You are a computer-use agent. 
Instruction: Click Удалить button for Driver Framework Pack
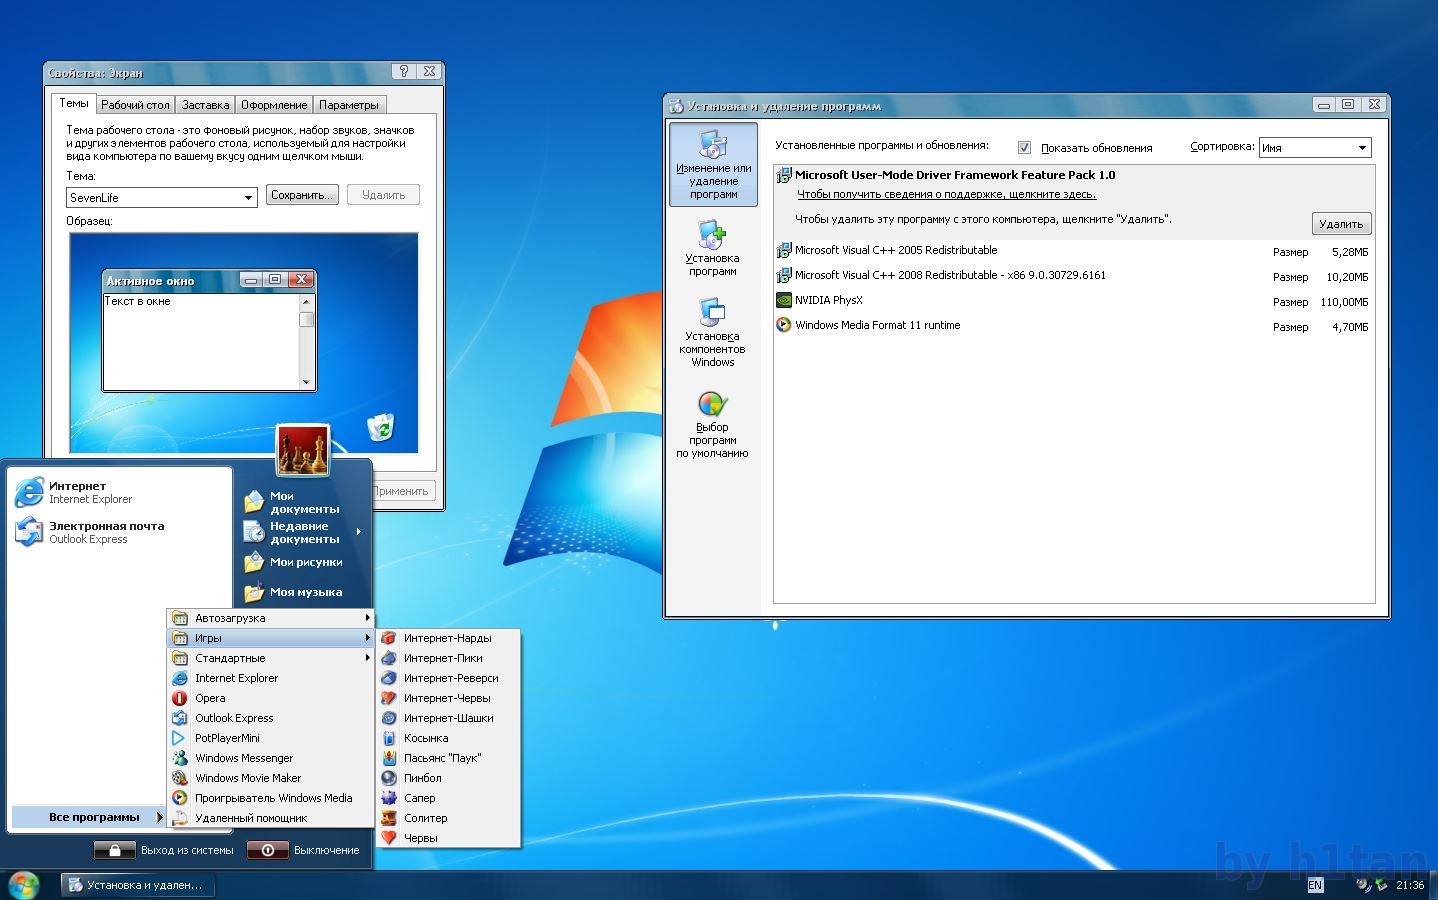pos(1341,224)
